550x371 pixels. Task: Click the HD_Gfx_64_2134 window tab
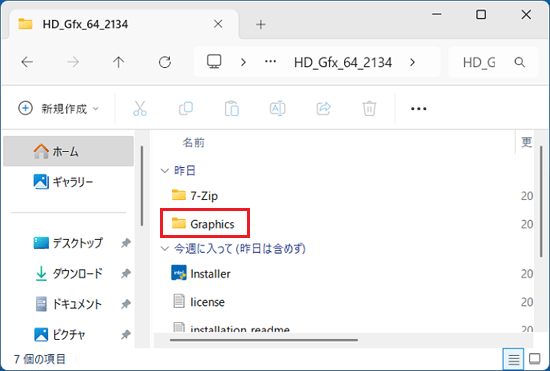click(x=123, y=24)
